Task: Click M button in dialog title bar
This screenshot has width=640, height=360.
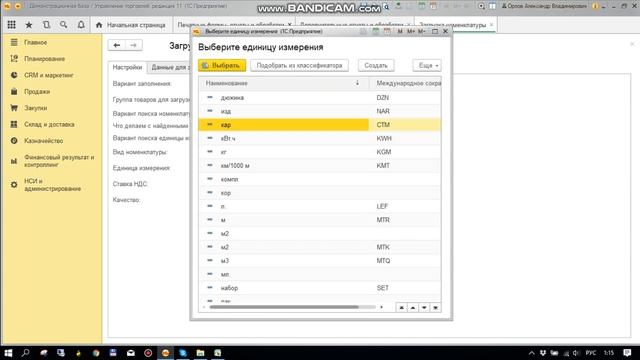Action: pyautogui.click(x=400, y=31)
